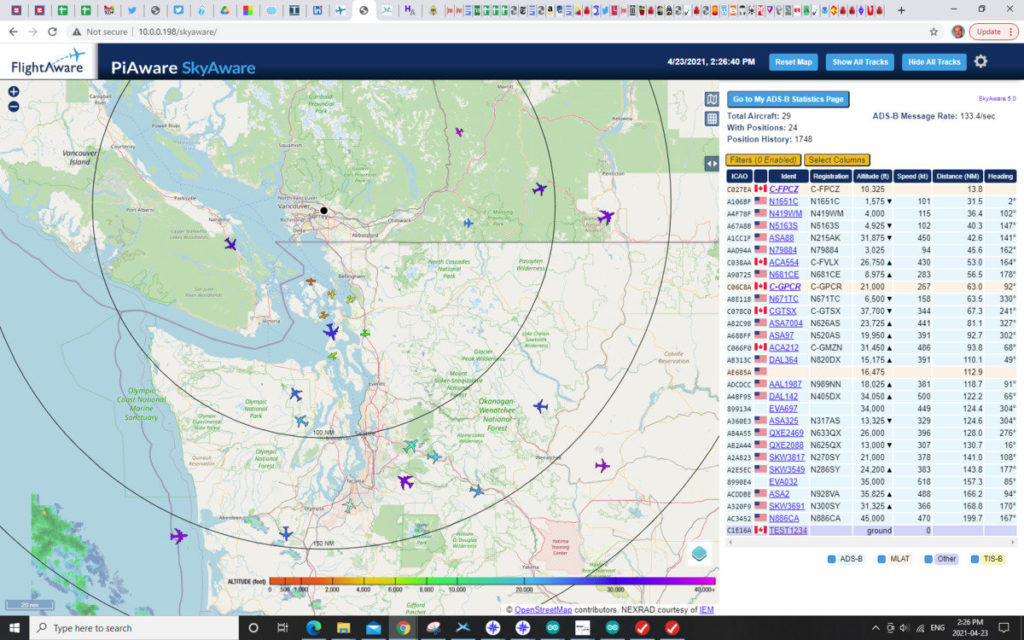The height and width of the screenshot is (640, 1024).
Task: Open the TEST1234 flight link
Action: tap(788, 531)
